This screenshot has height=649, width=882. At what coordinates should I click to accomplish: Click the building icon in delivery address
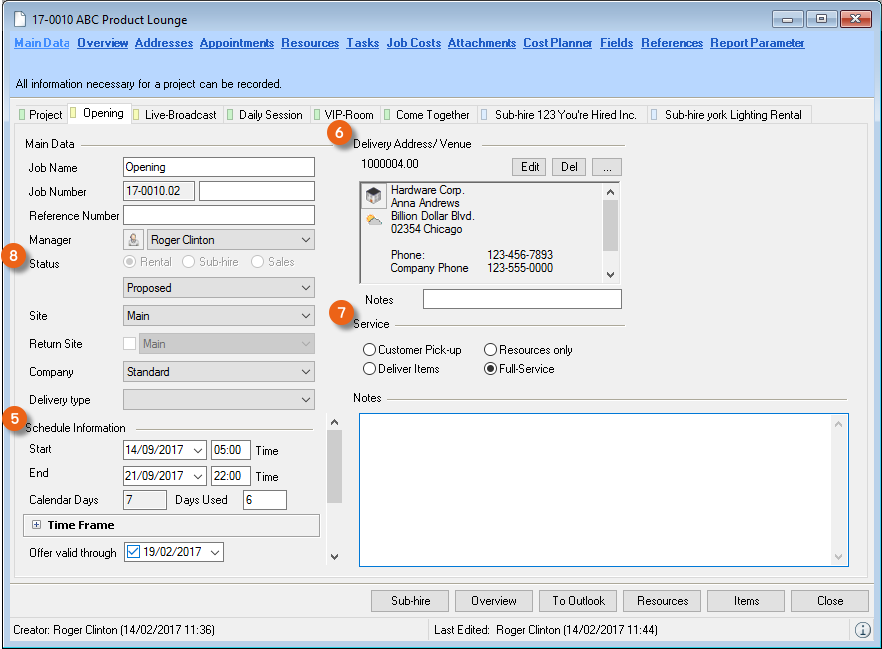[x=374, y=196]
